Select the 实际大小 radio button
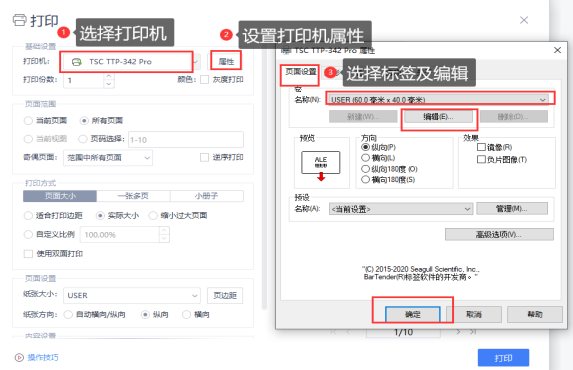 (x=100, y=216)
